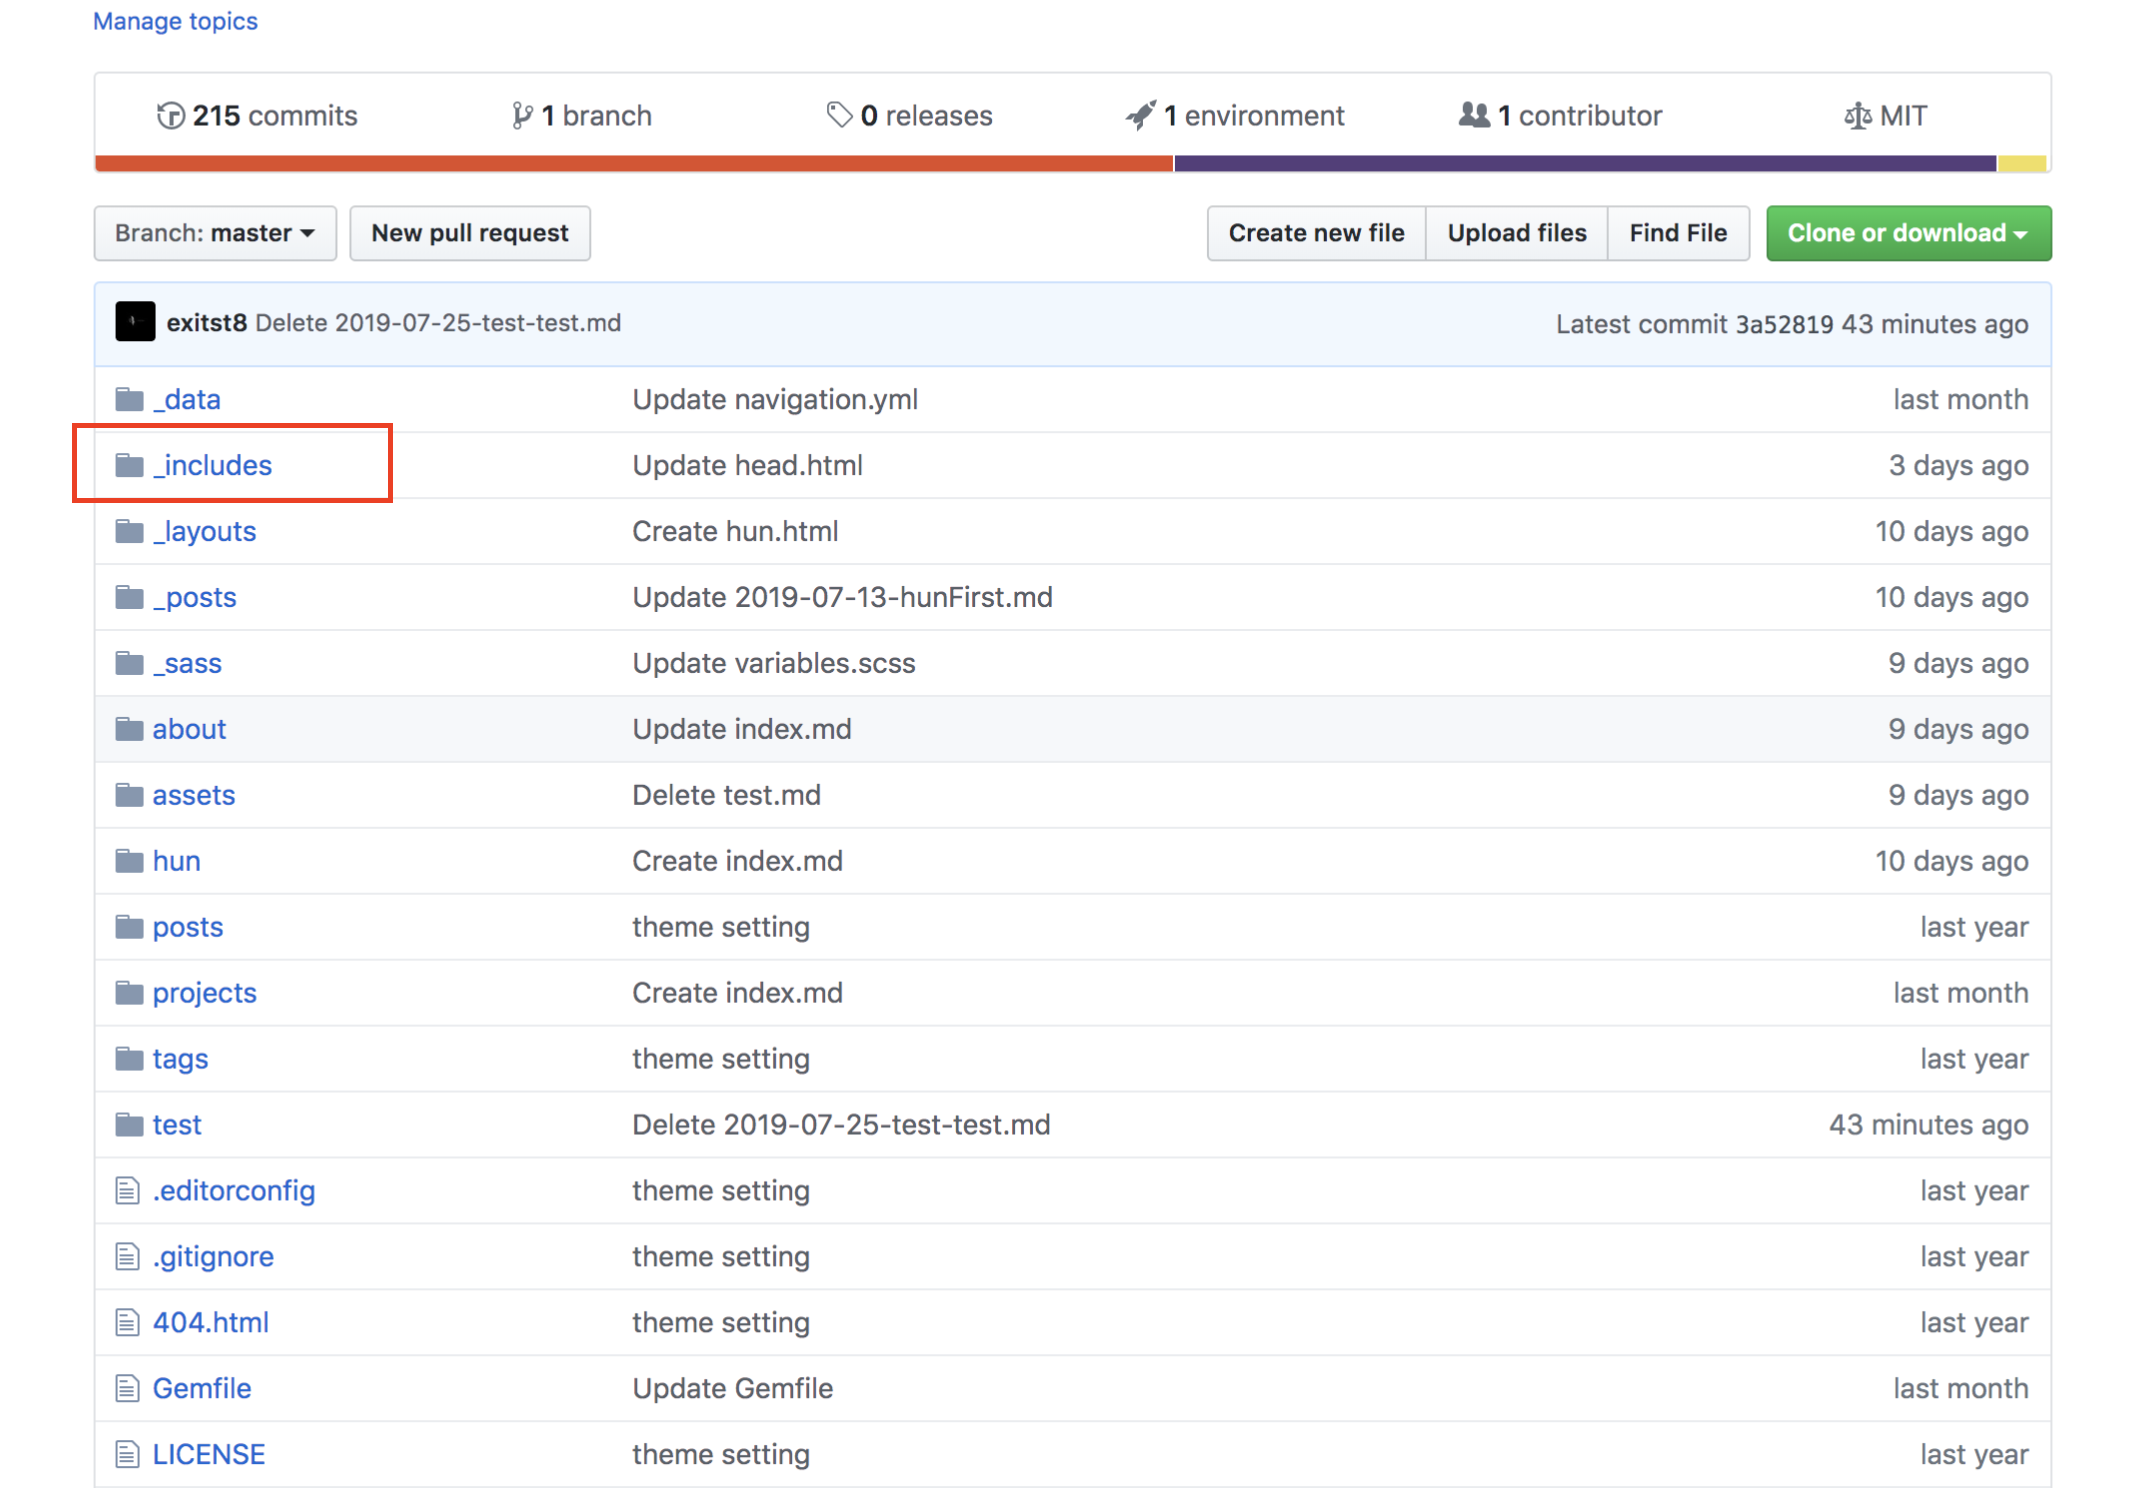The width and height of the screenshot is (2134, 1488).
Task: Click the environment rocket icon
Action: [x=1141, y=116]
